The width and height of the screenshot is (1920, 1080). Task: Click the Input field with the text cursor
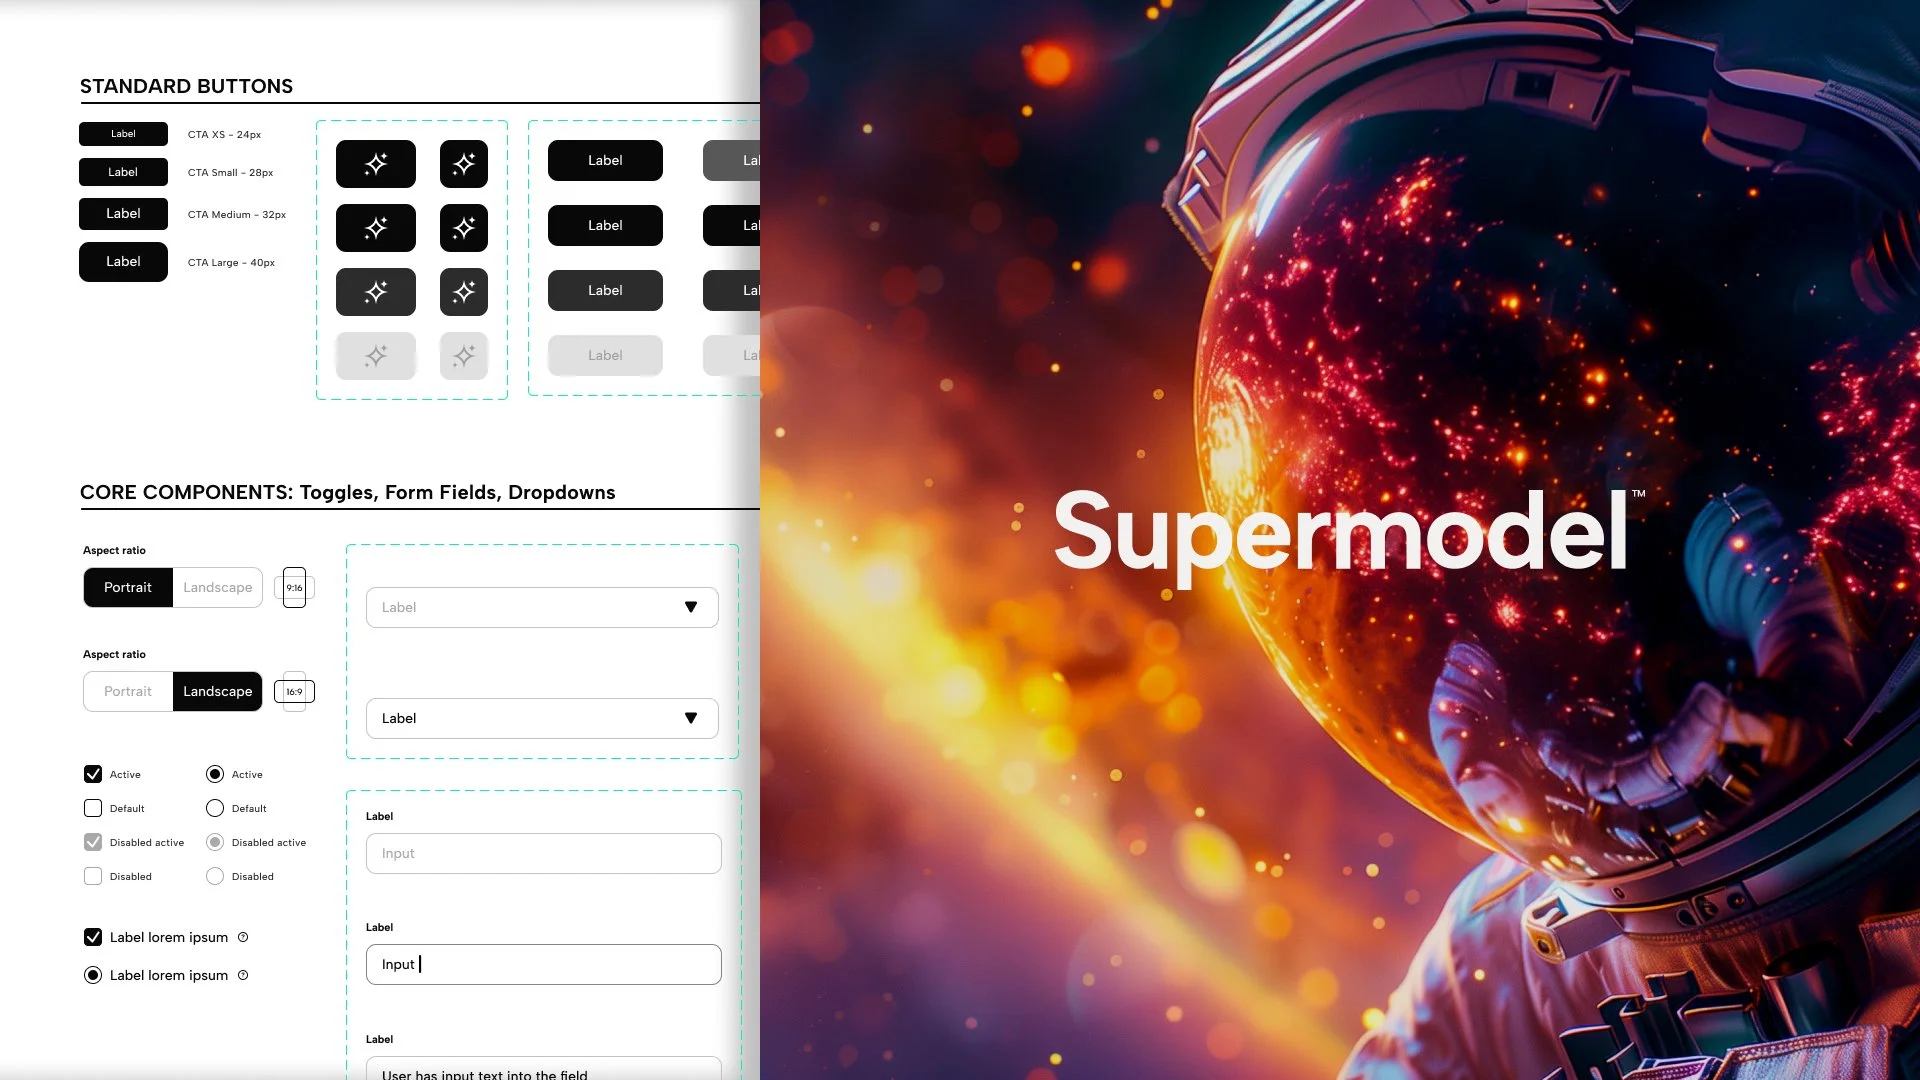543,964
